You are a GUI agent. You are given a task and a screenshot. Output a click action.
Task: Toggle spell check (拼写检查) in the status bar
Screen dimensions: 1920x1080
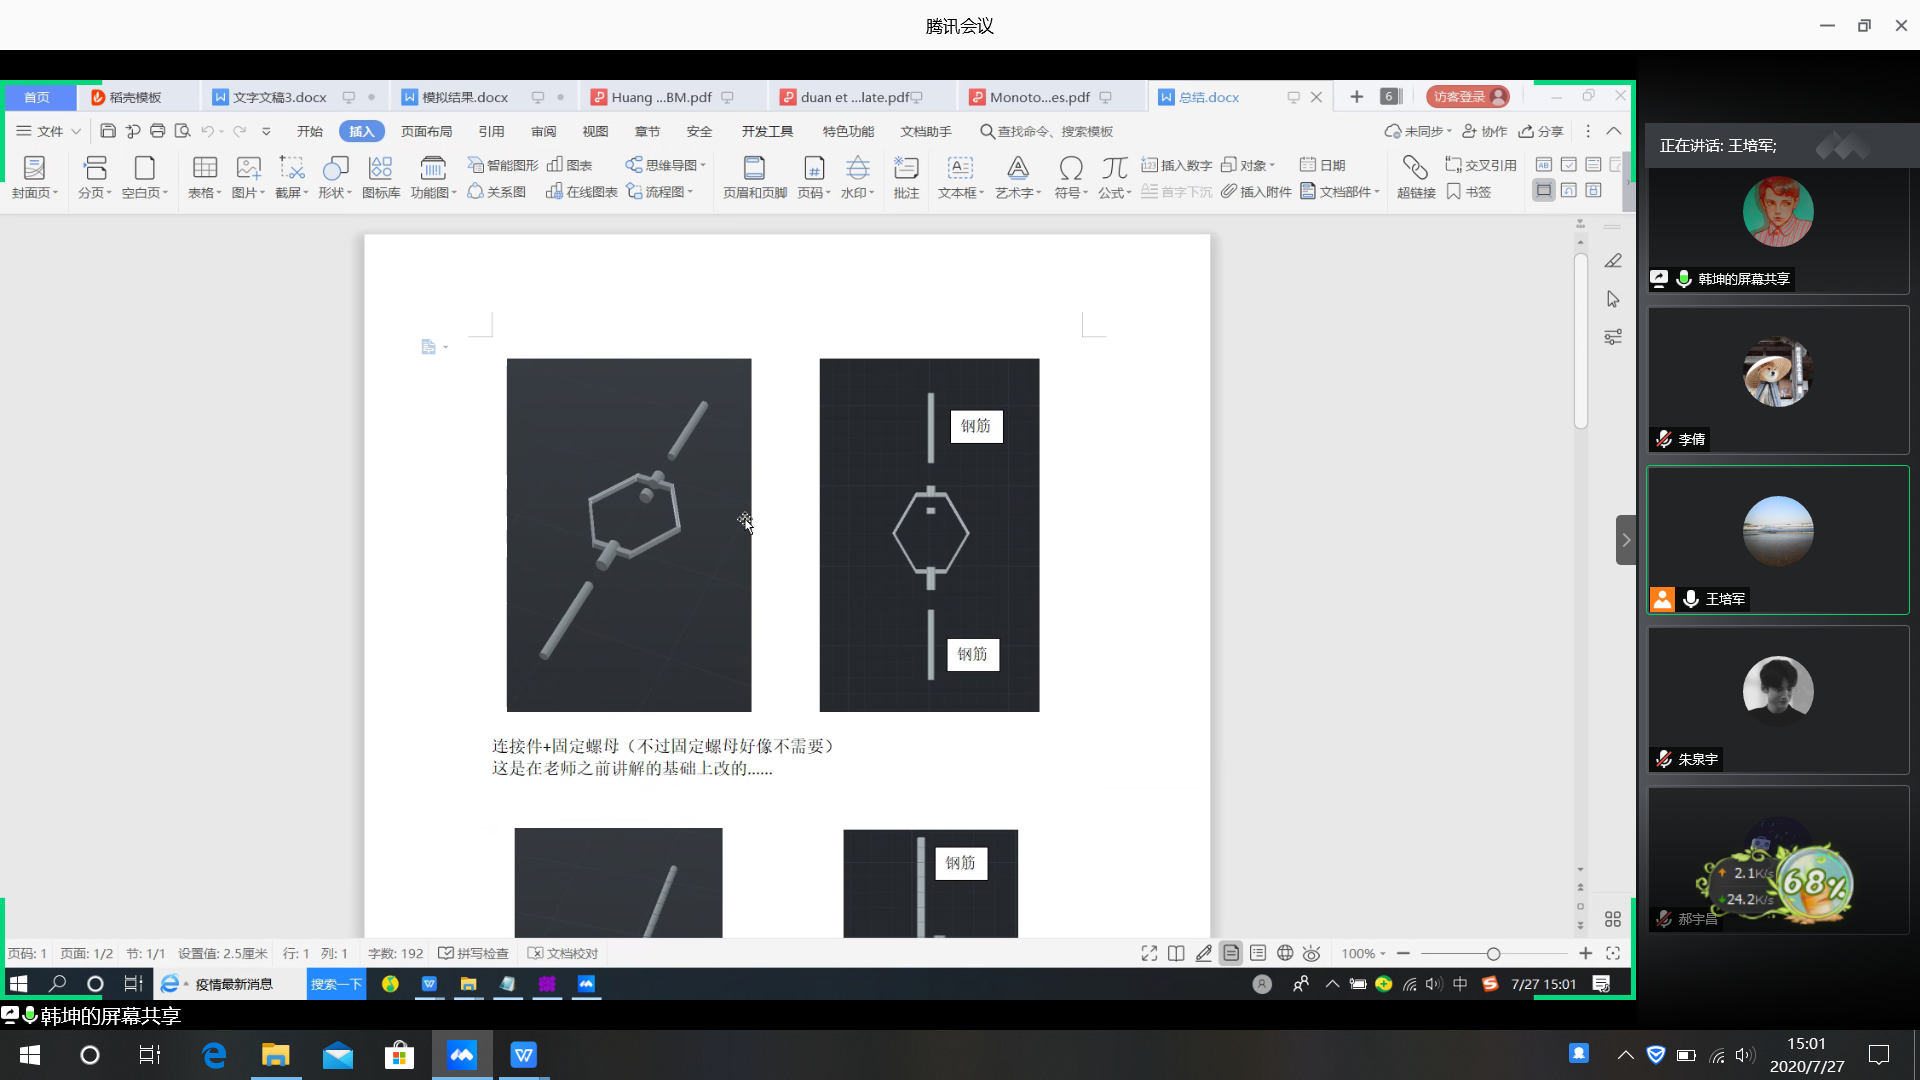click(x=474, y=953)
